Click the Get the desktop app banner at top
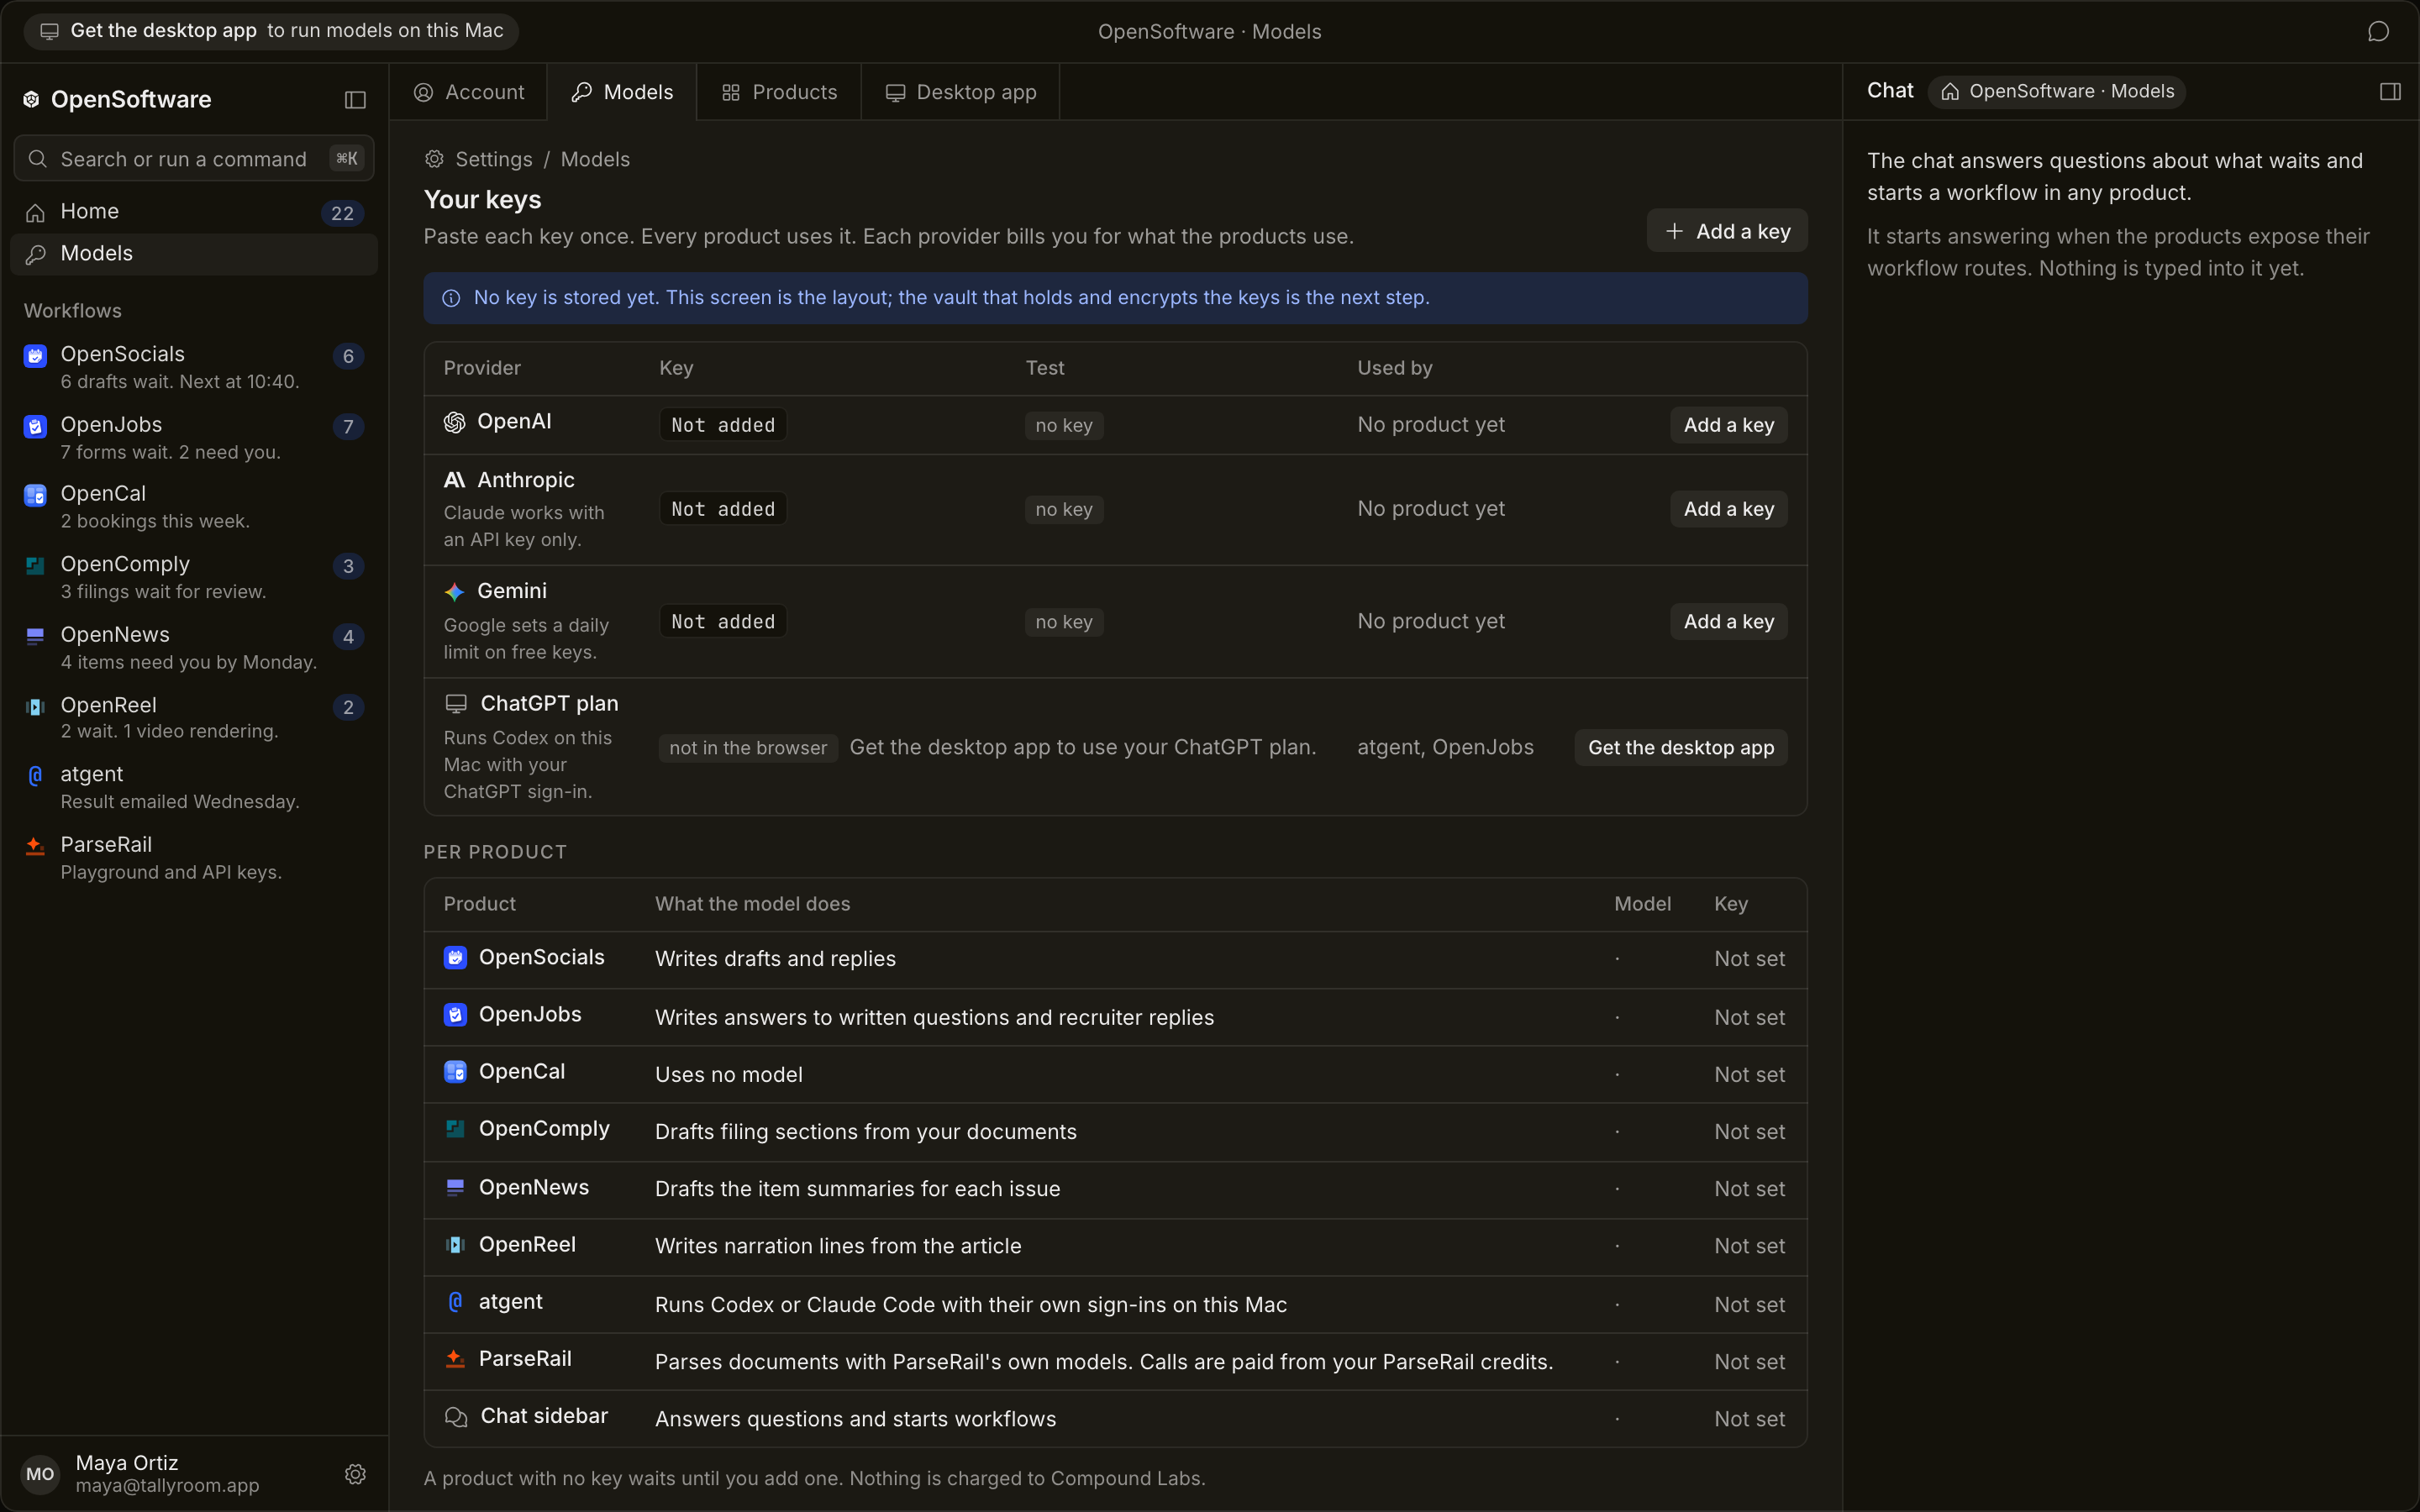Viewport: 2420px width, 1512px height. point(271,31)
